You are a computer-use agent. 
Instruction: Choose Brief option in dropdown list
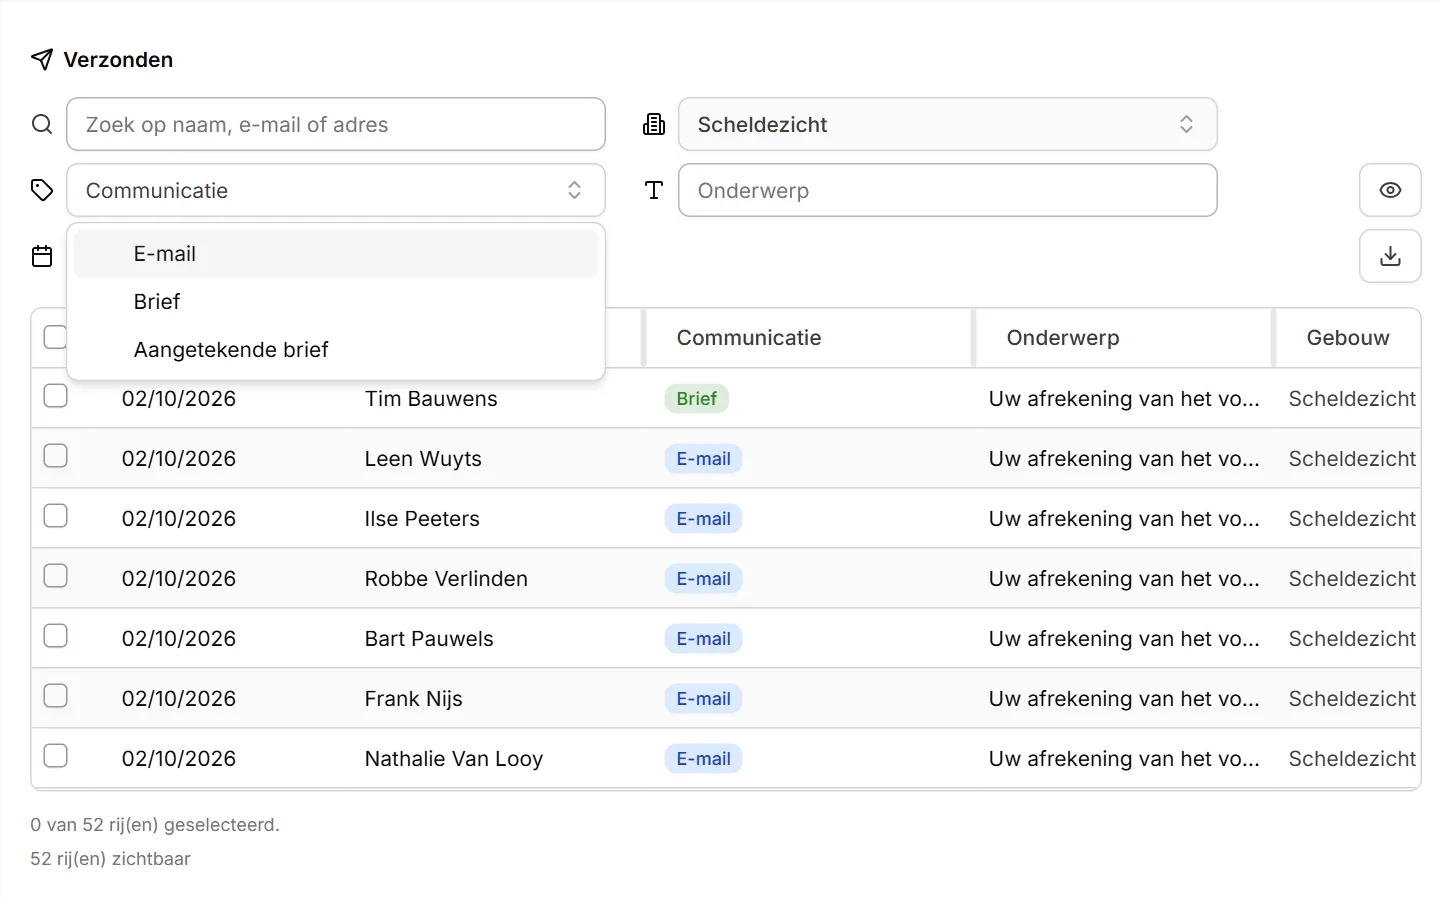[x=336, y=302]
